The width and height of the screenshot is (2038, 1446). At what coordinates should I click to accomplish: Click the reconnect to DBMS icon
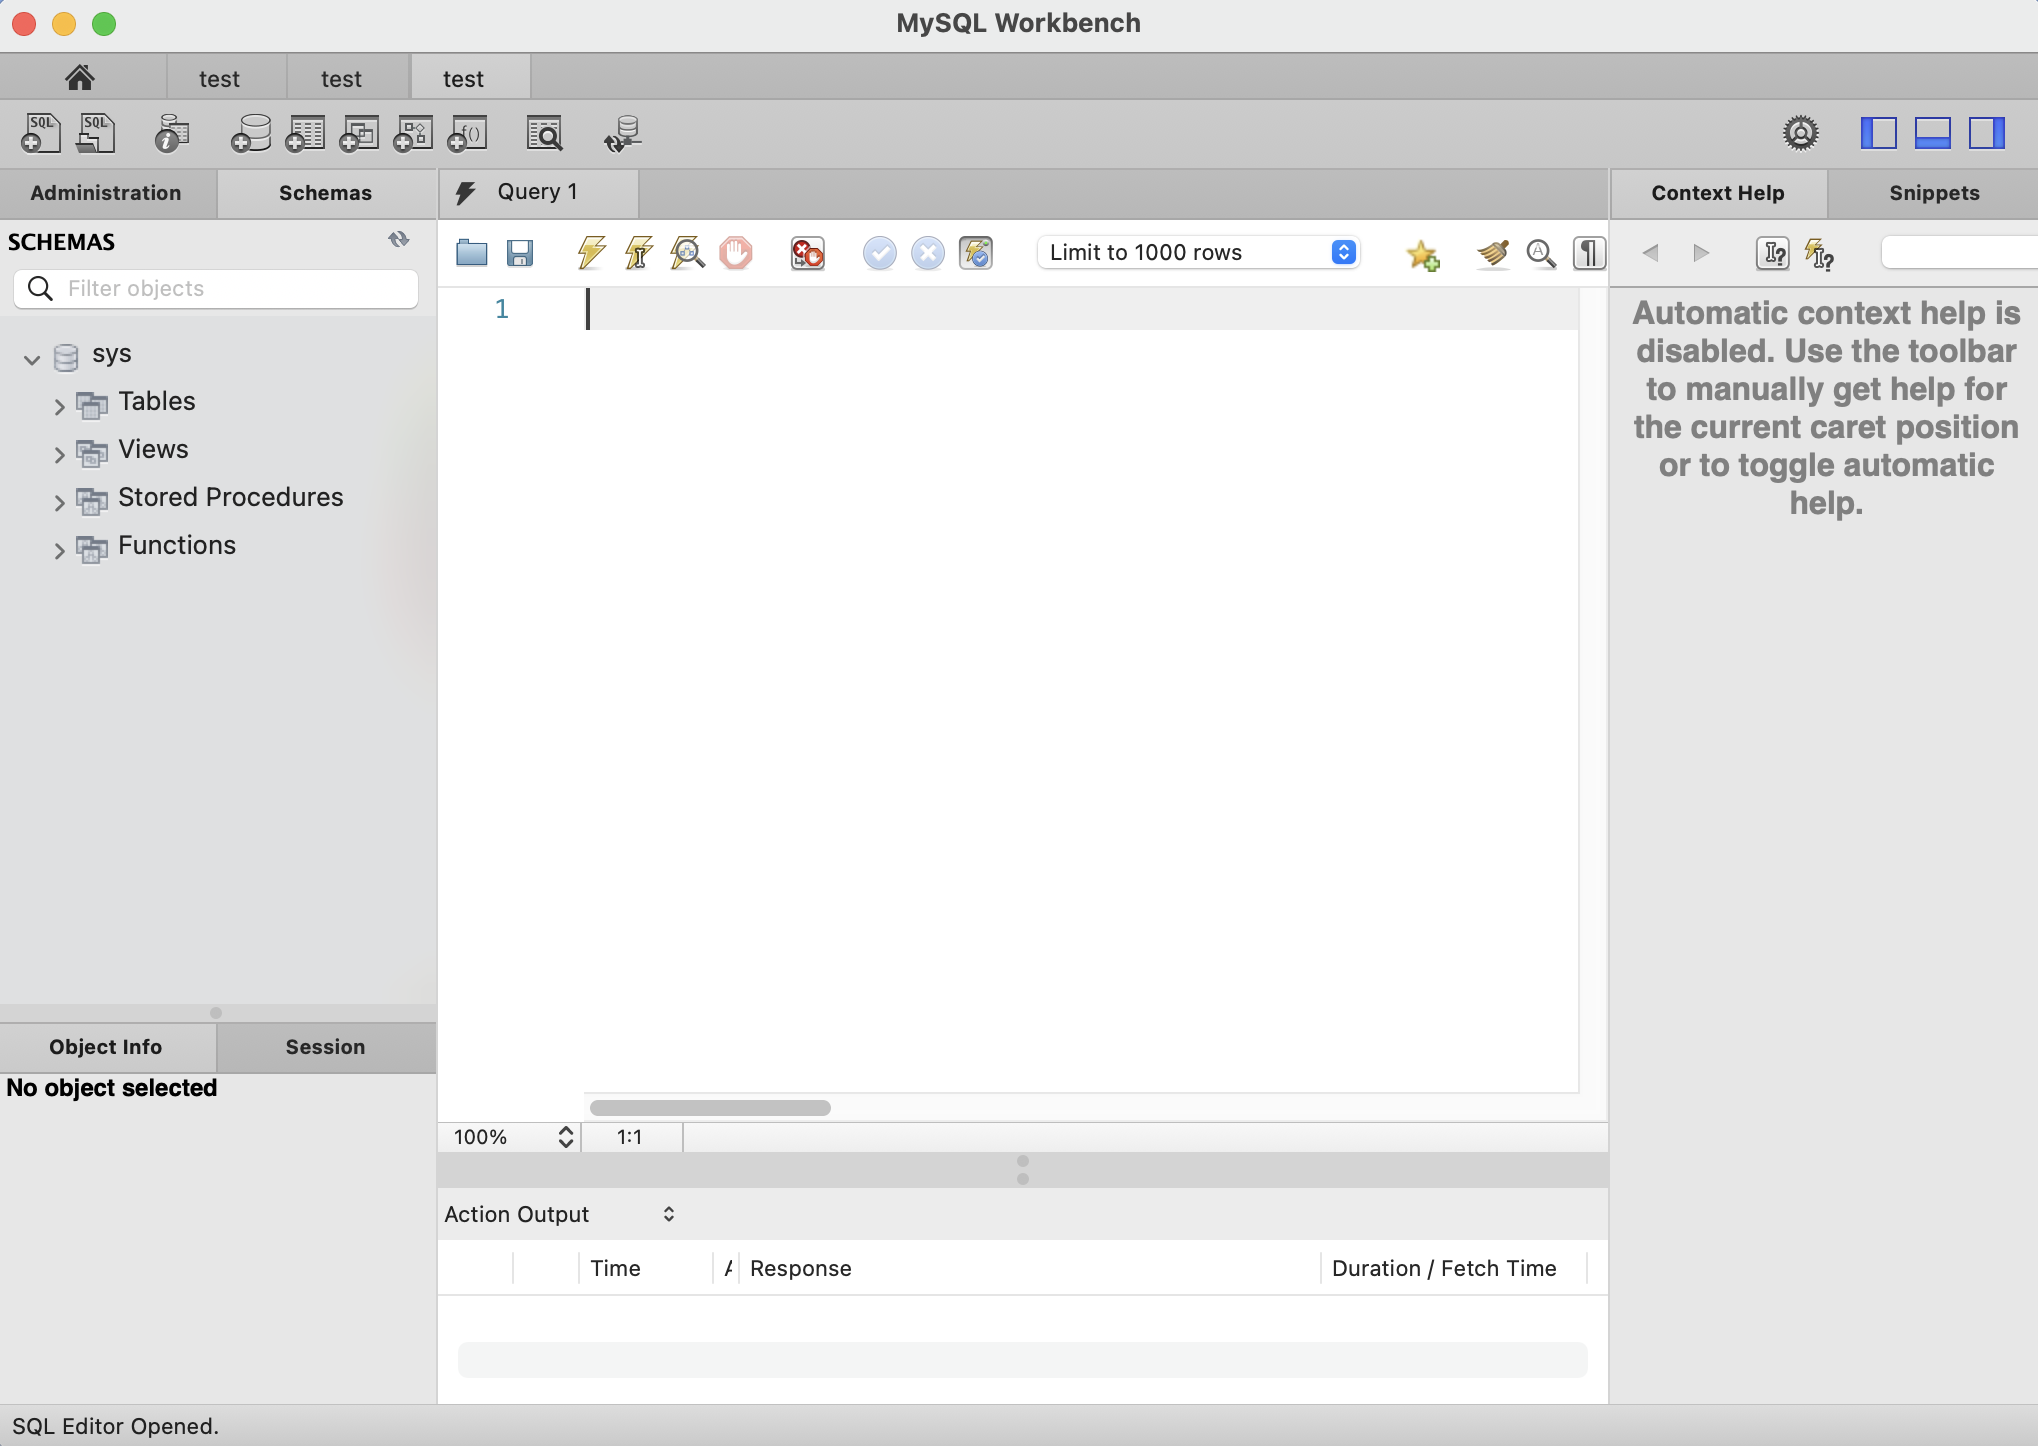pos(623,133)
